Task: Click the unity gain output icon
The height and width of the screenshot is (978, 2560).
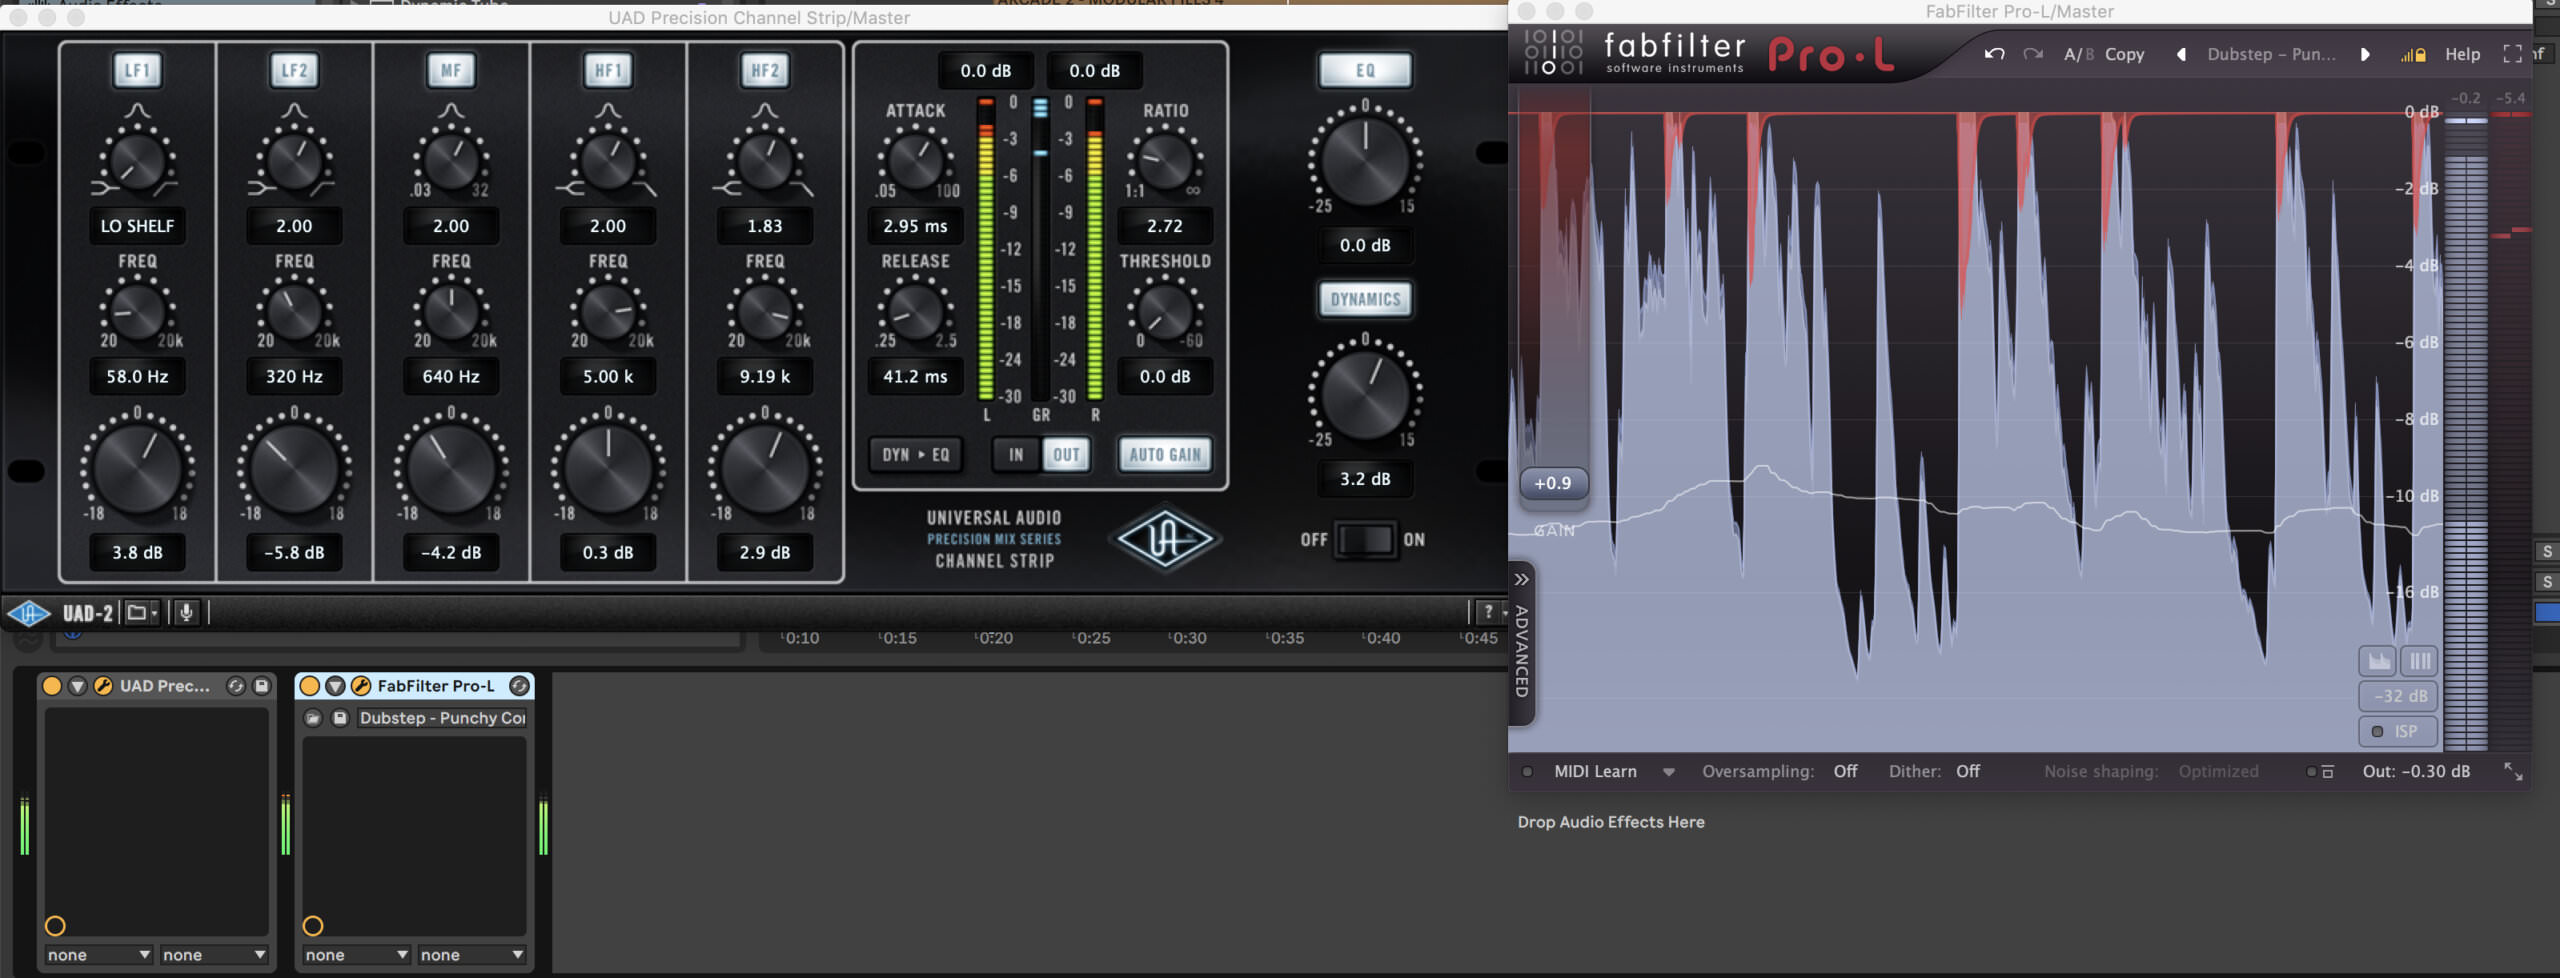Action: [x=2320, y=772]
